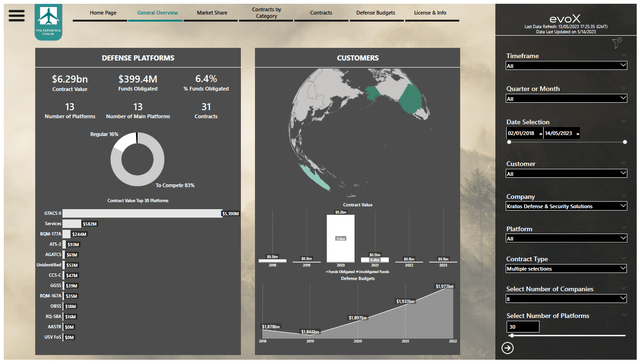Click the circled arrow icon at panel bottom
The image size is (640, 363).
(x=507, y=348)
